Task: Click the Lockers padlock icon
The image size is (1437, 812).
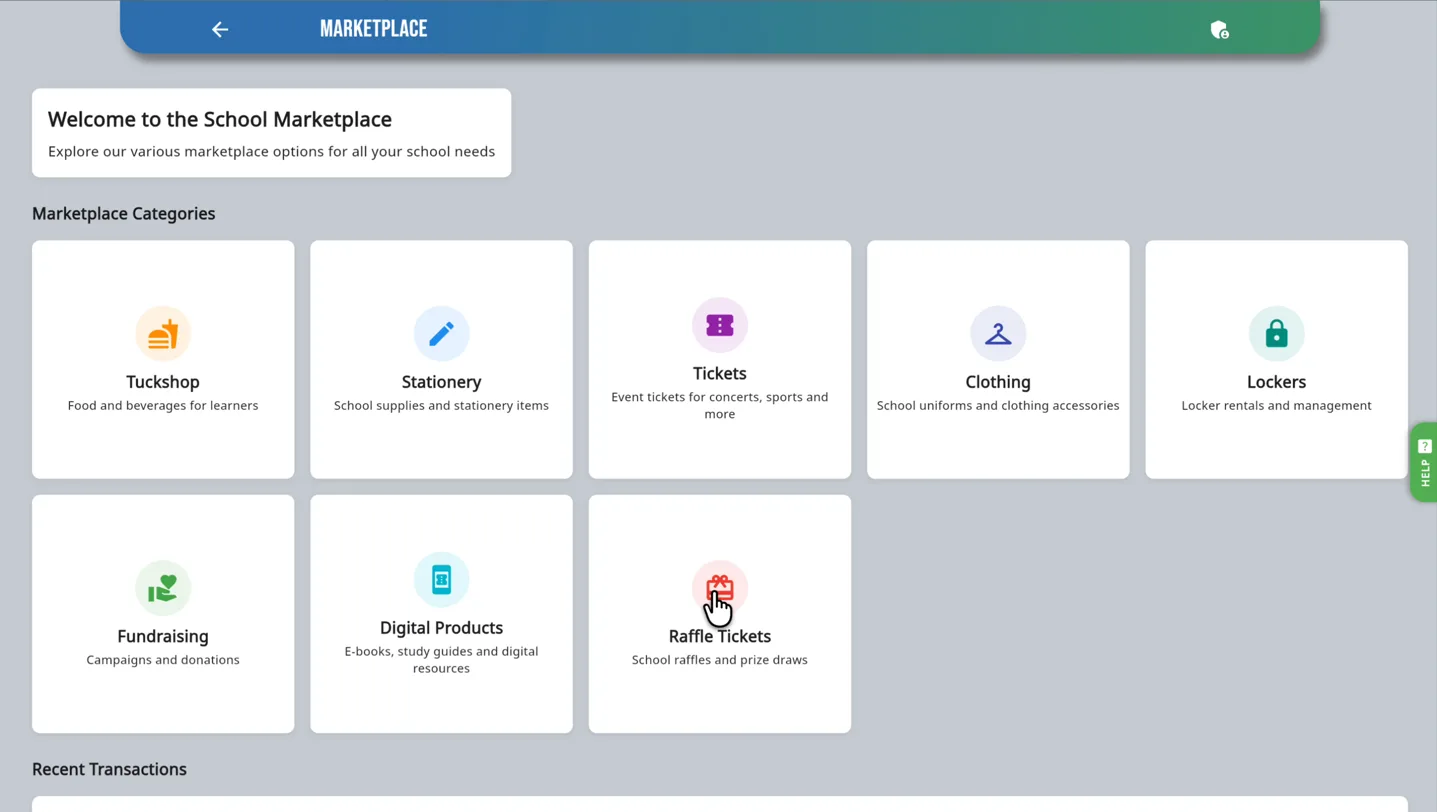Action: (x=1276, y=333)
